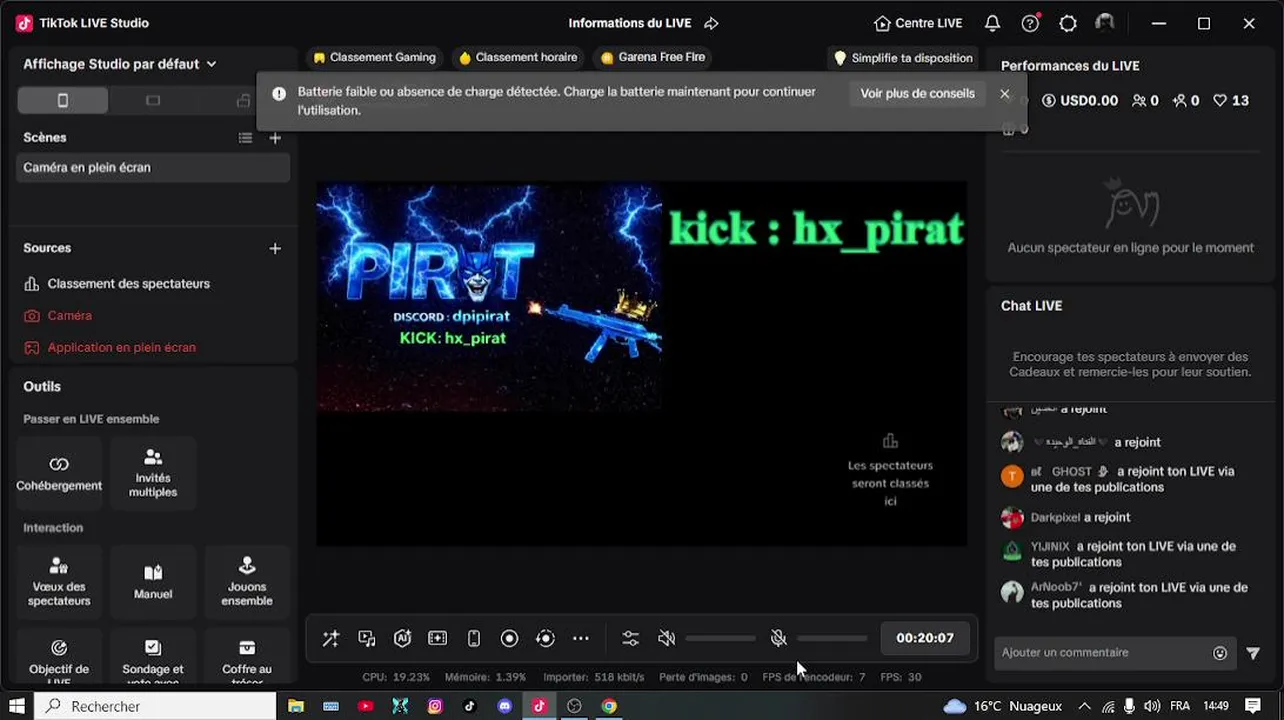Click the phone orientation icon in bottom toolbar
Viewport: 1284px width, 720px height.
[474, 638]
